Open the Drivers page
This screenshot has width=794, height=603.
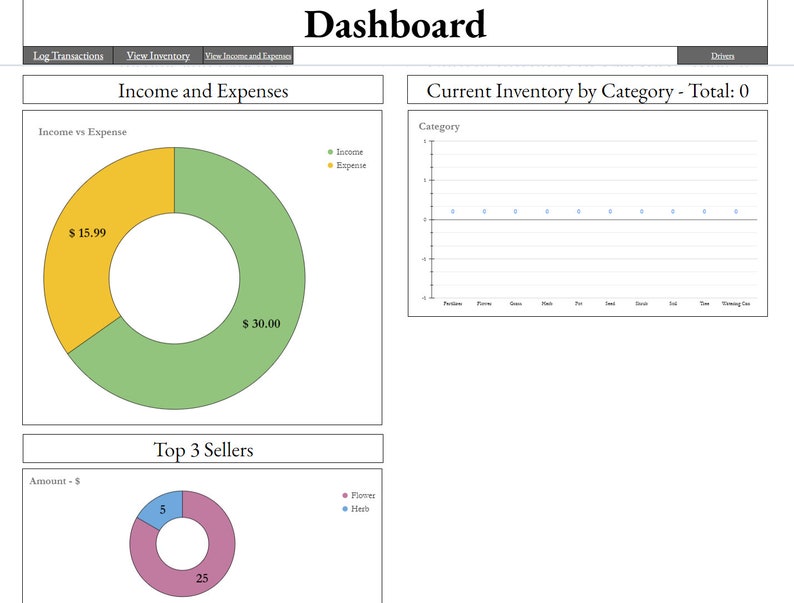[x=722, y=56]
